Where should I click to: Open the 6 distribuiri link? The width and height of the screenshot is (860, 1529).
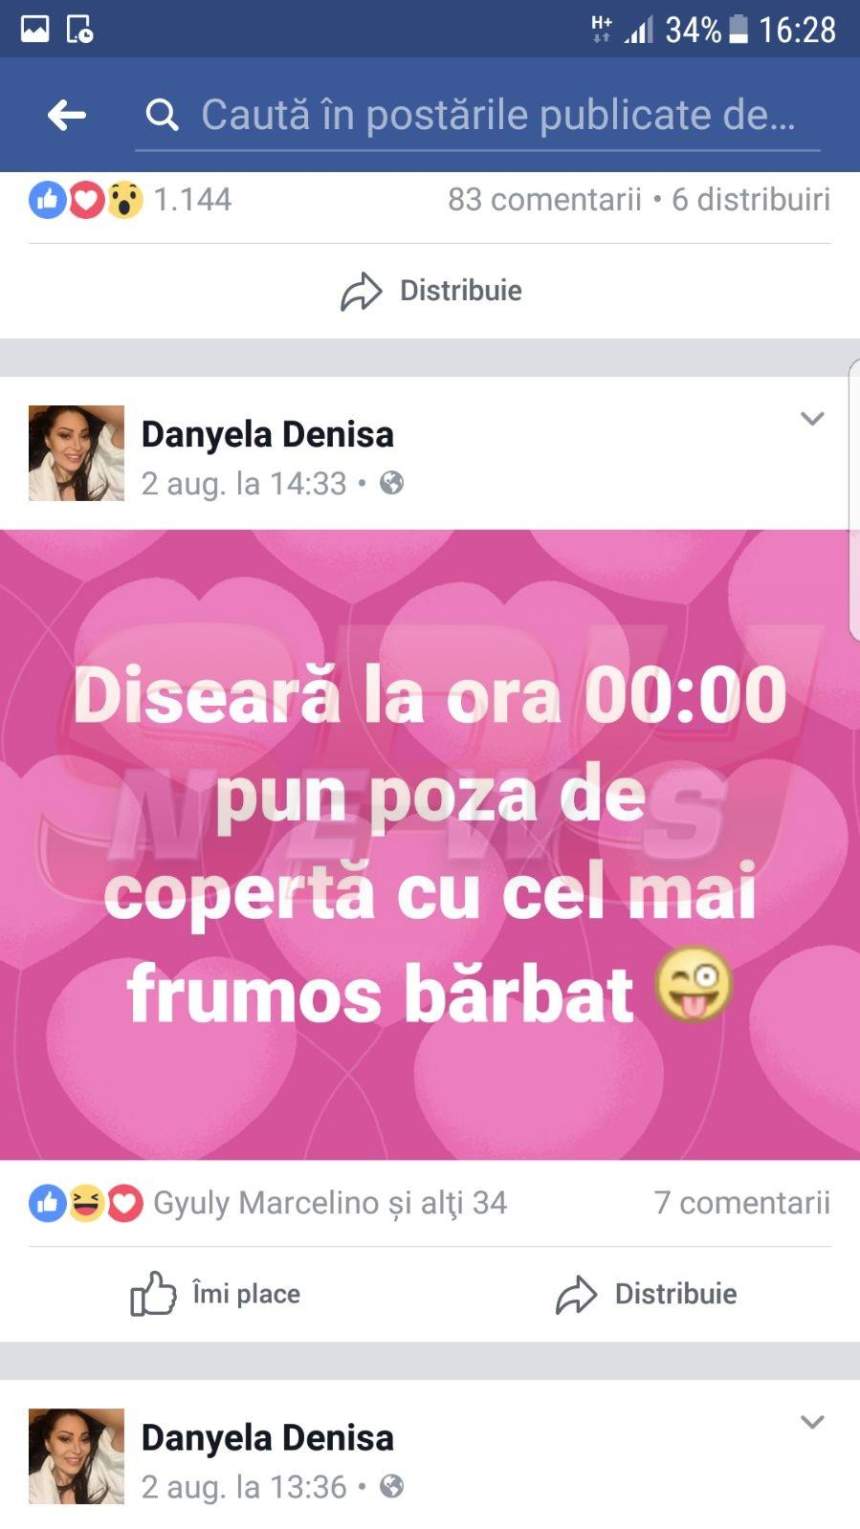click(750, 199)
